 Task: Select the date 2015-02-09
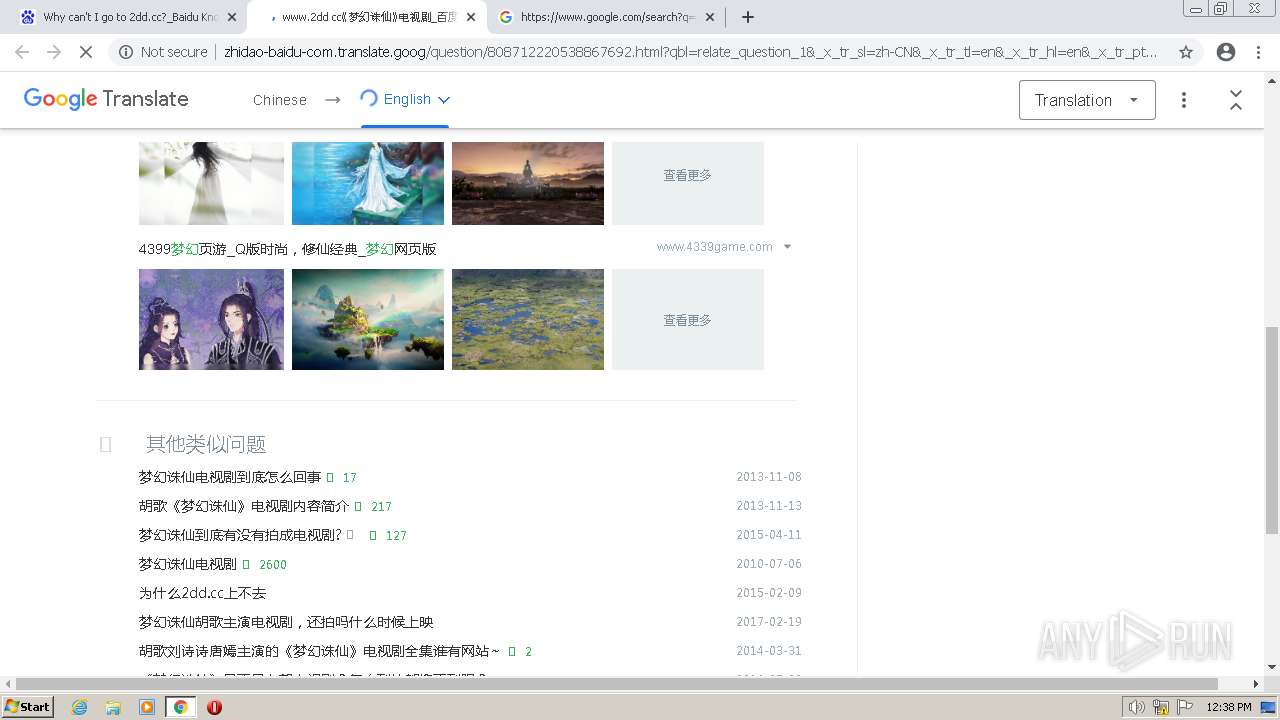click(769, 593)
